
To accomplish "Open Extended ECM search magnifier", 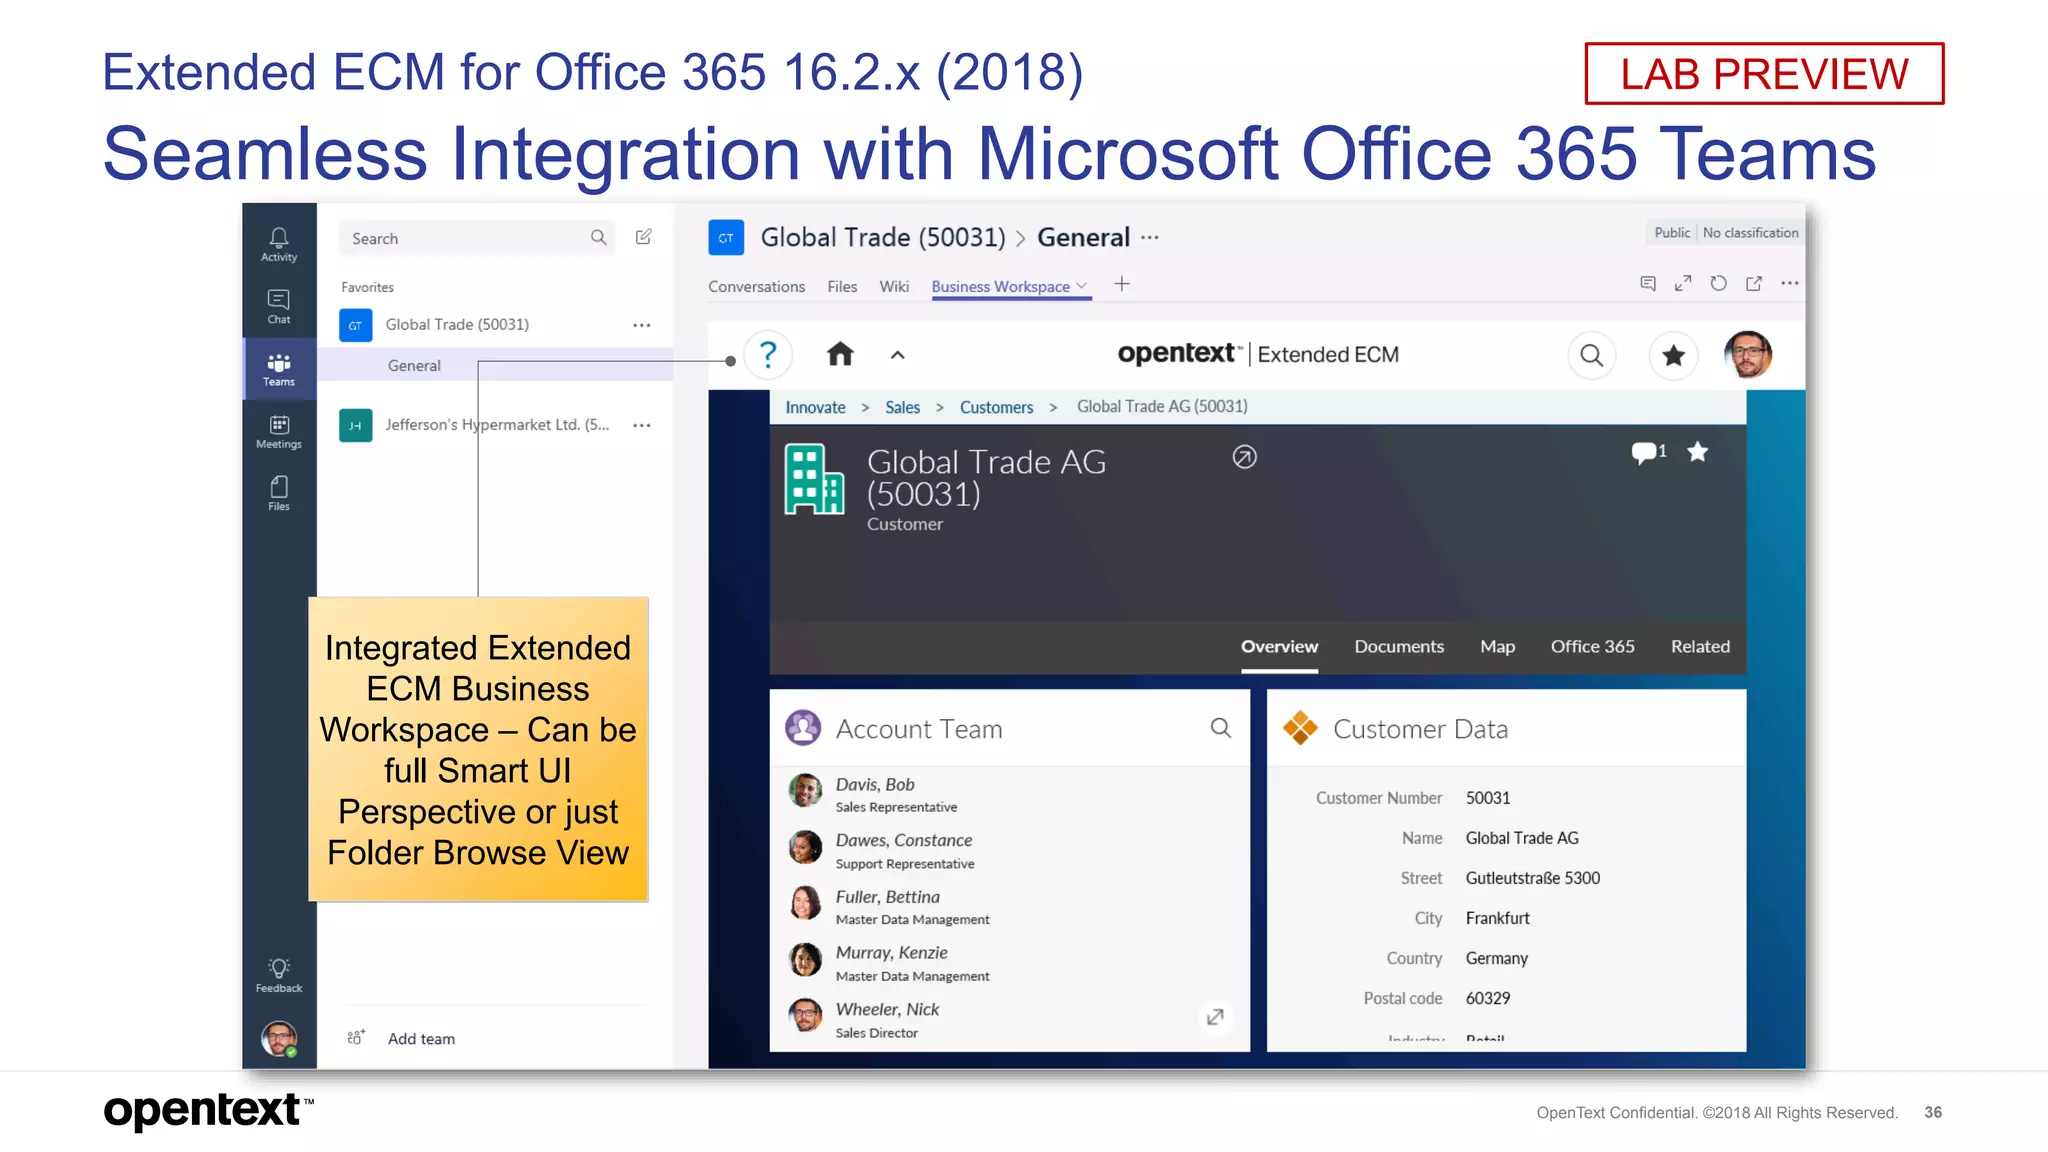I will pyautogui.click(x=1591, y=355).
